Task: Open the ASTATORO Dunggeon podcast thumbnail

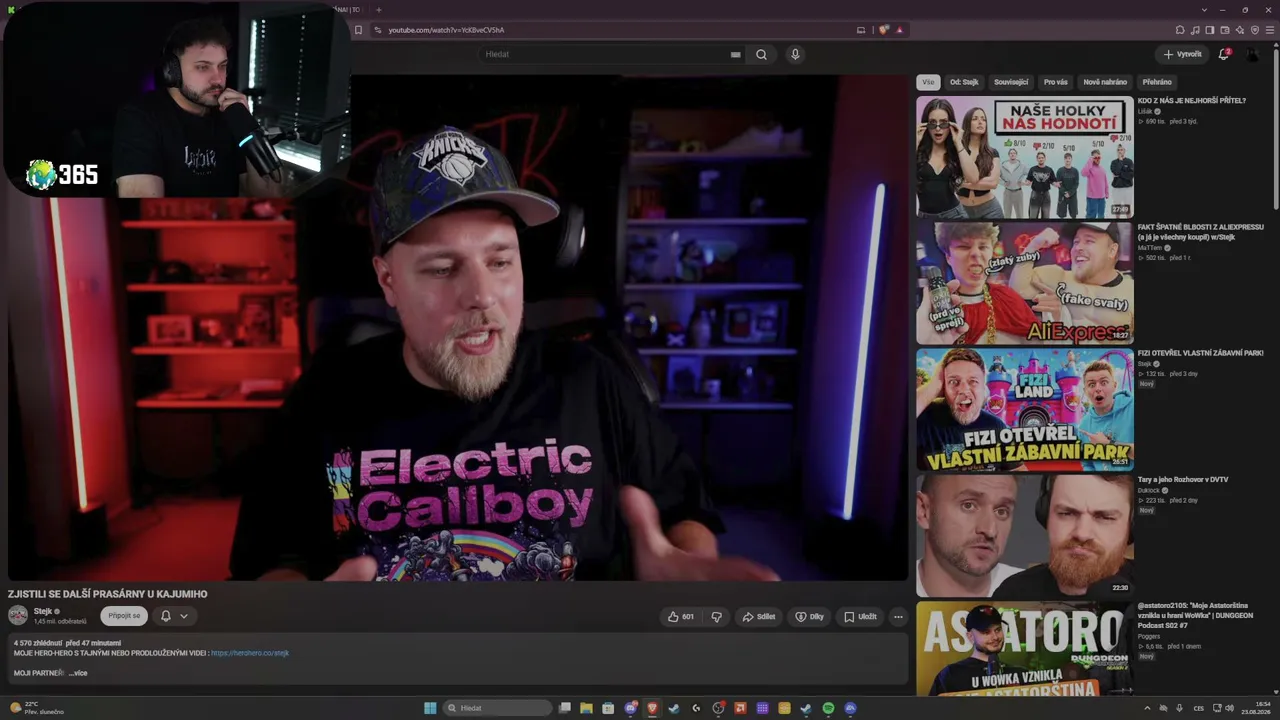Action: tap(1025, 648)
